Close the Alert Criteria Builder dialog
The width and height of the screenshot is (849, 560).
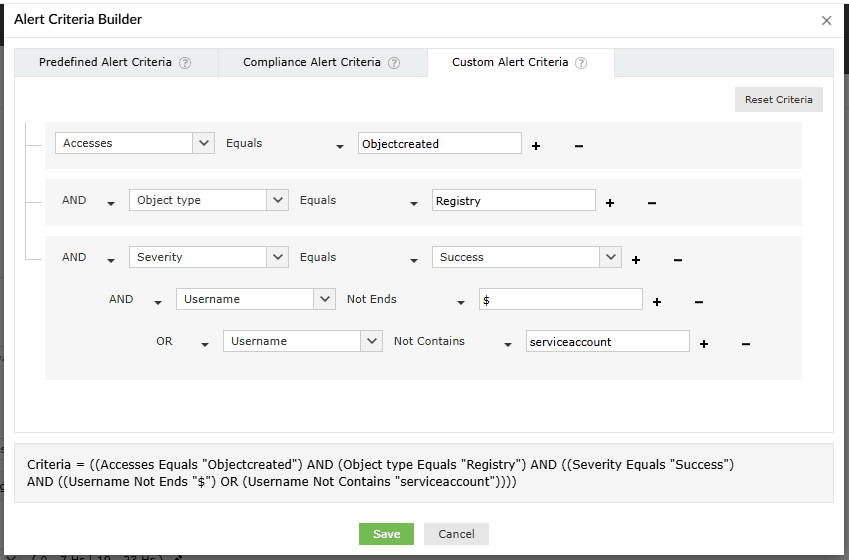[x=826, y=20]
